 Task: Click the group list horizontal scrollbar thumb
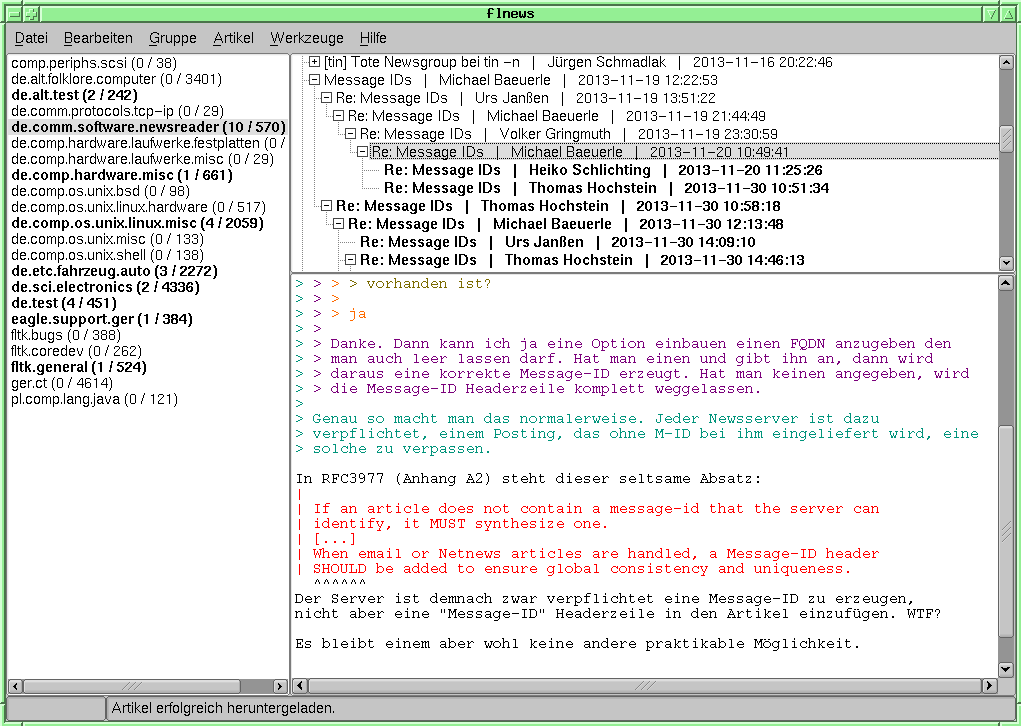pyautogui.click(x=132, y=686)
